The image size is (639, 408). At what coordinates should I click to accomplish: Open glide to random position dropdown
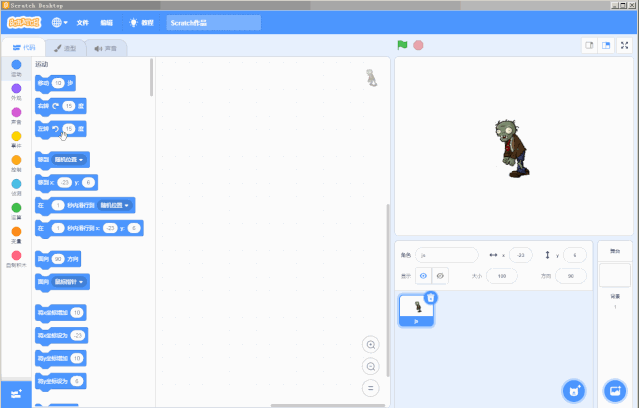coord(115,205)
